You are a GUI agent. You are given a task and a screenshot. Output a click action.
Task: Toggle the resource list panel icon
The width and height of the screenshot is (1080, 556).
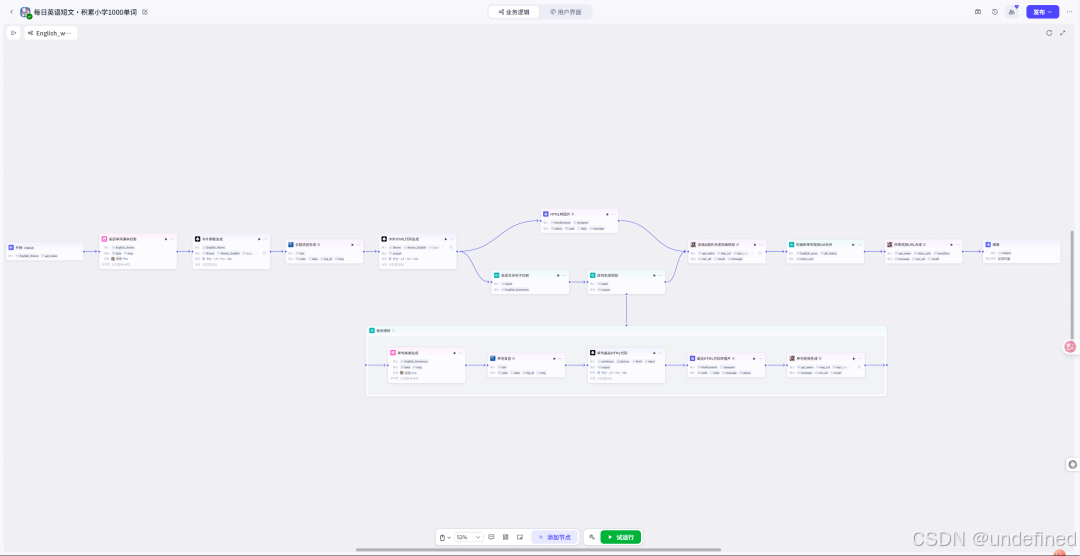[x=13, y=33]
